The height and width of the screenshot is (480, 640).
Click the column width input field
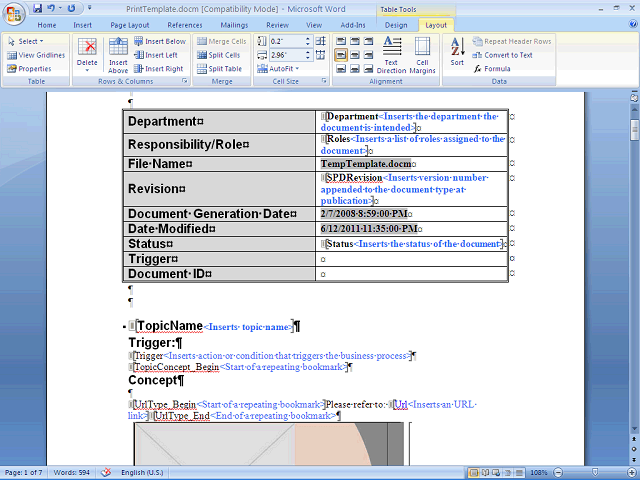click(287, 55)
